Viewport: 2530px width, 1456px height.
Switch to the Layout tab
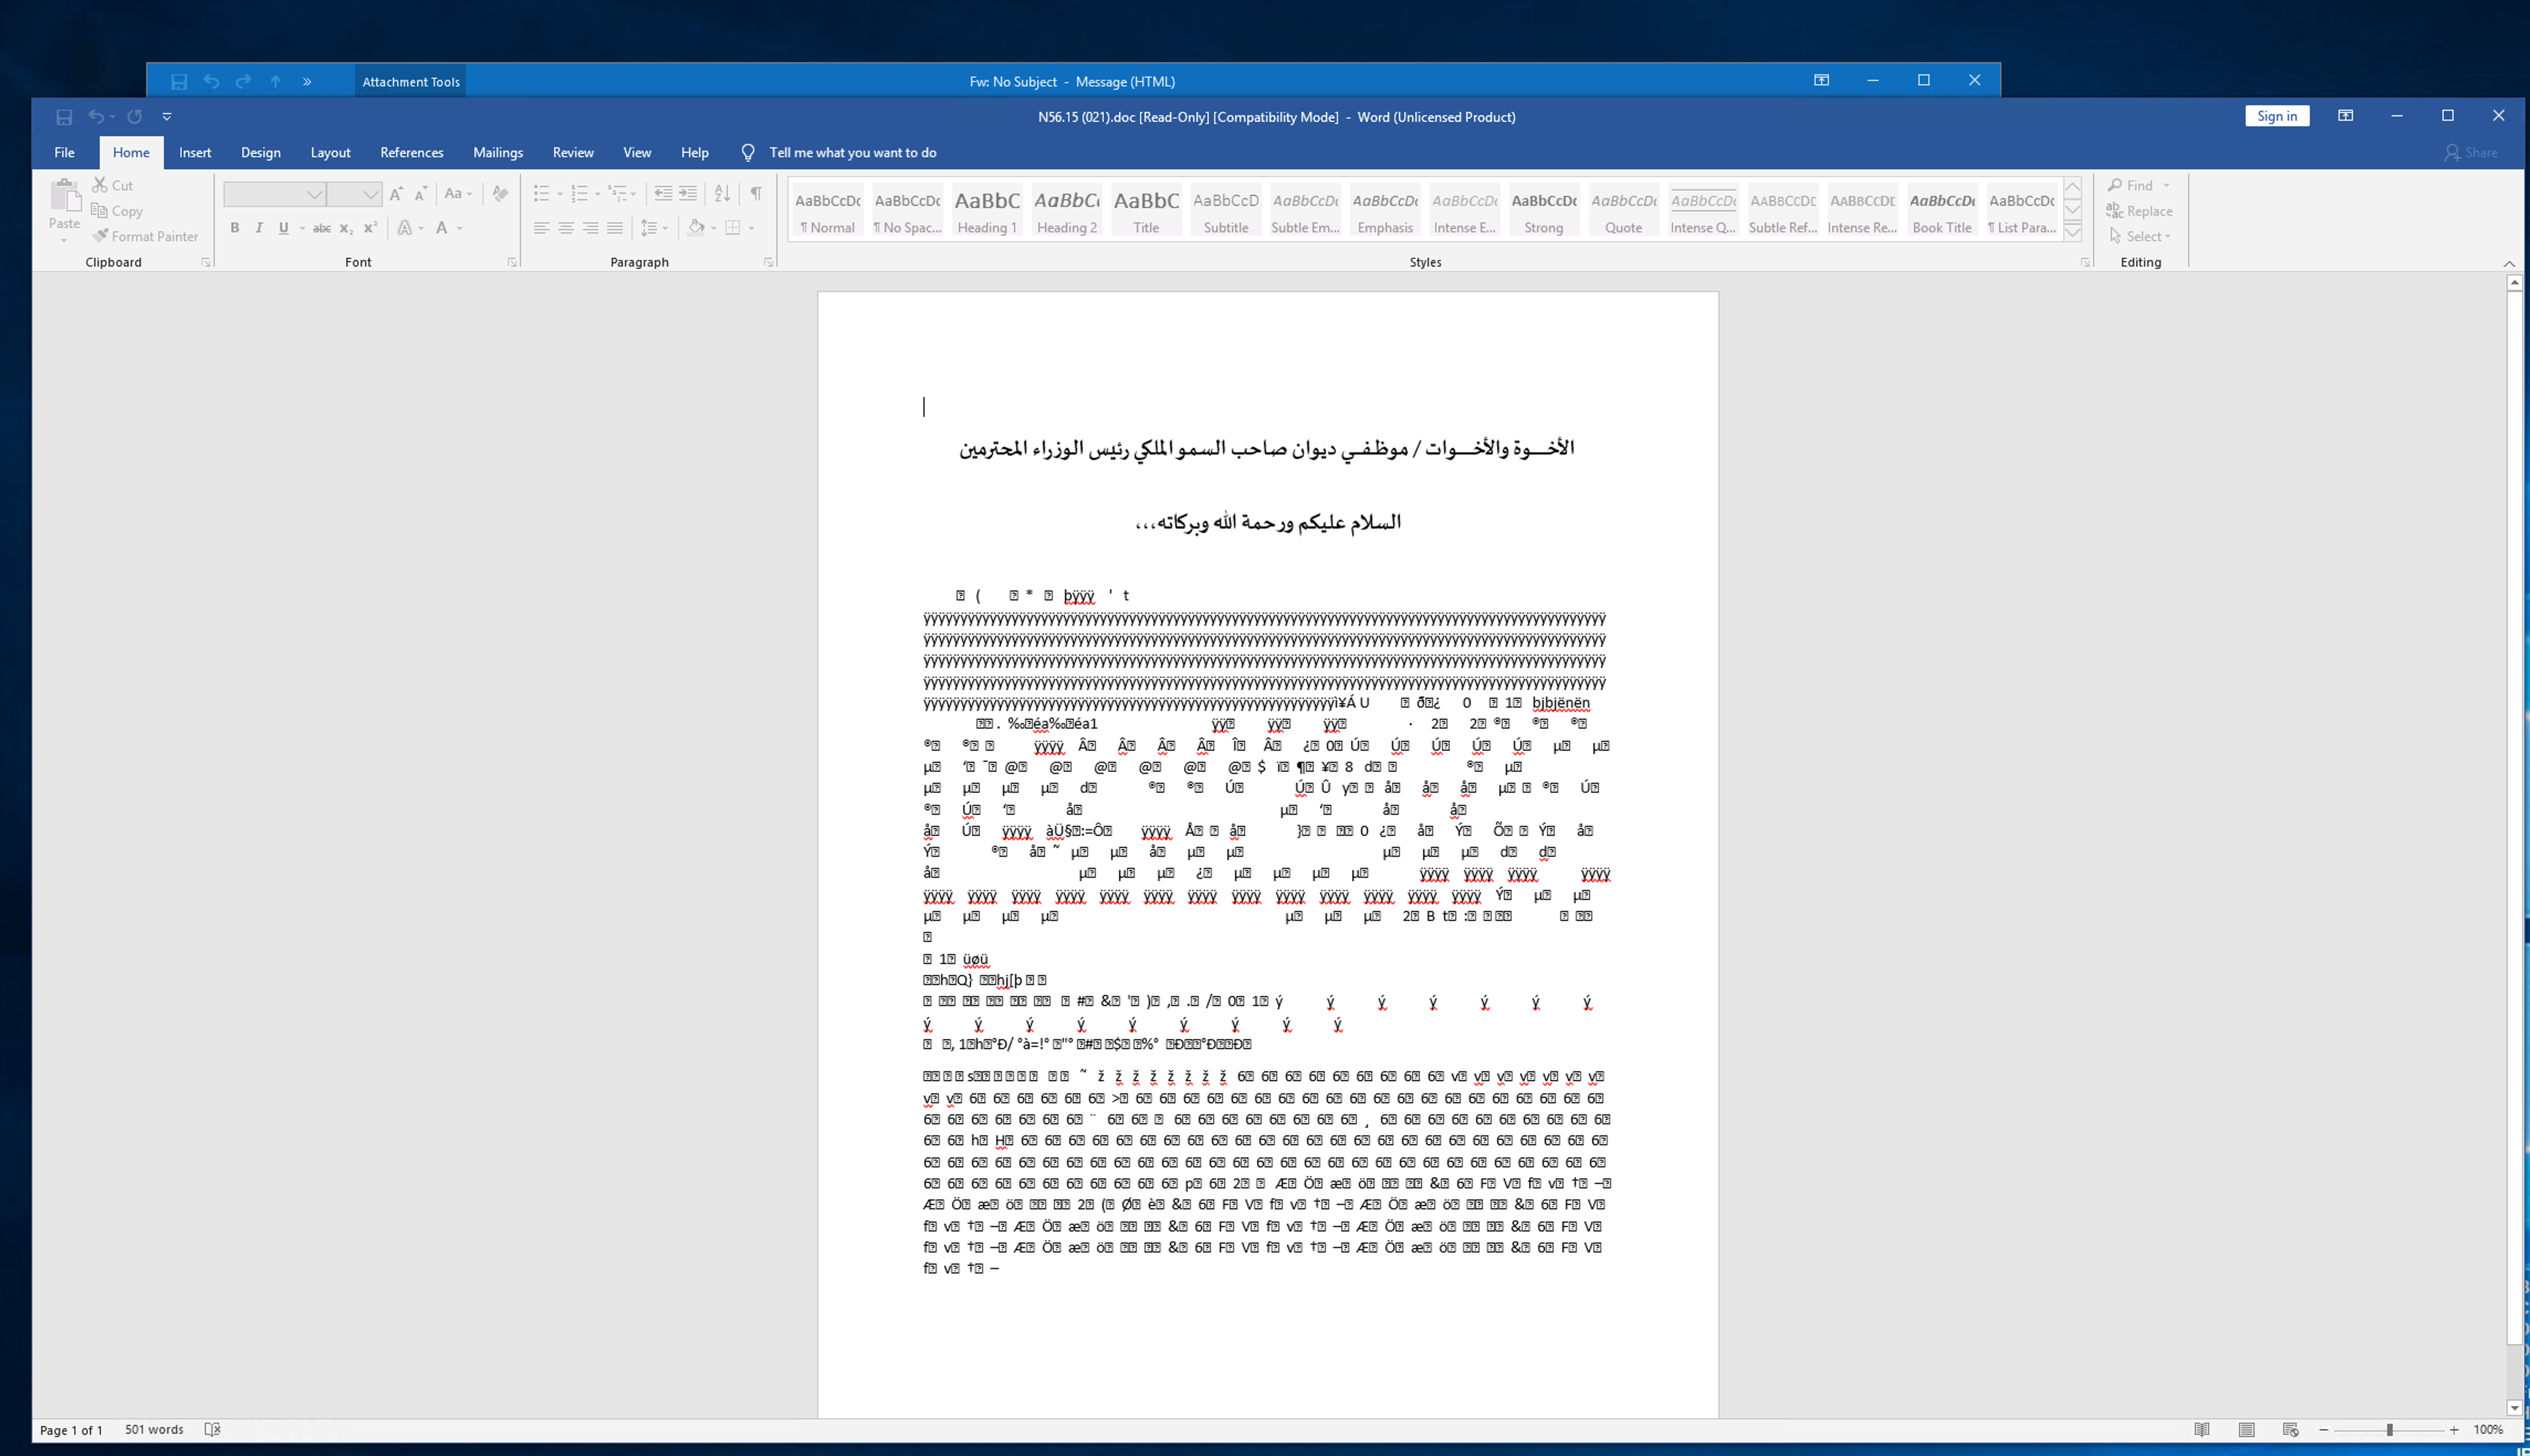click(330, 152)
